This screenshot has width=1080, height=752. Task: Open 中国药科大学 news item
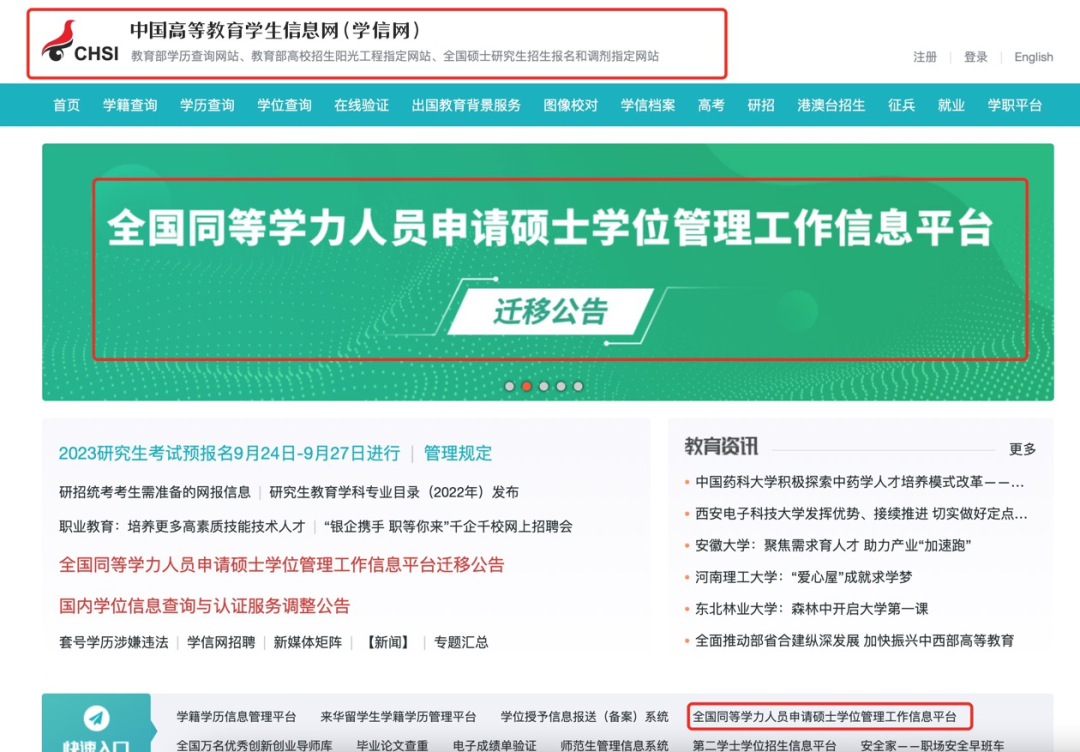pos(860,482)
